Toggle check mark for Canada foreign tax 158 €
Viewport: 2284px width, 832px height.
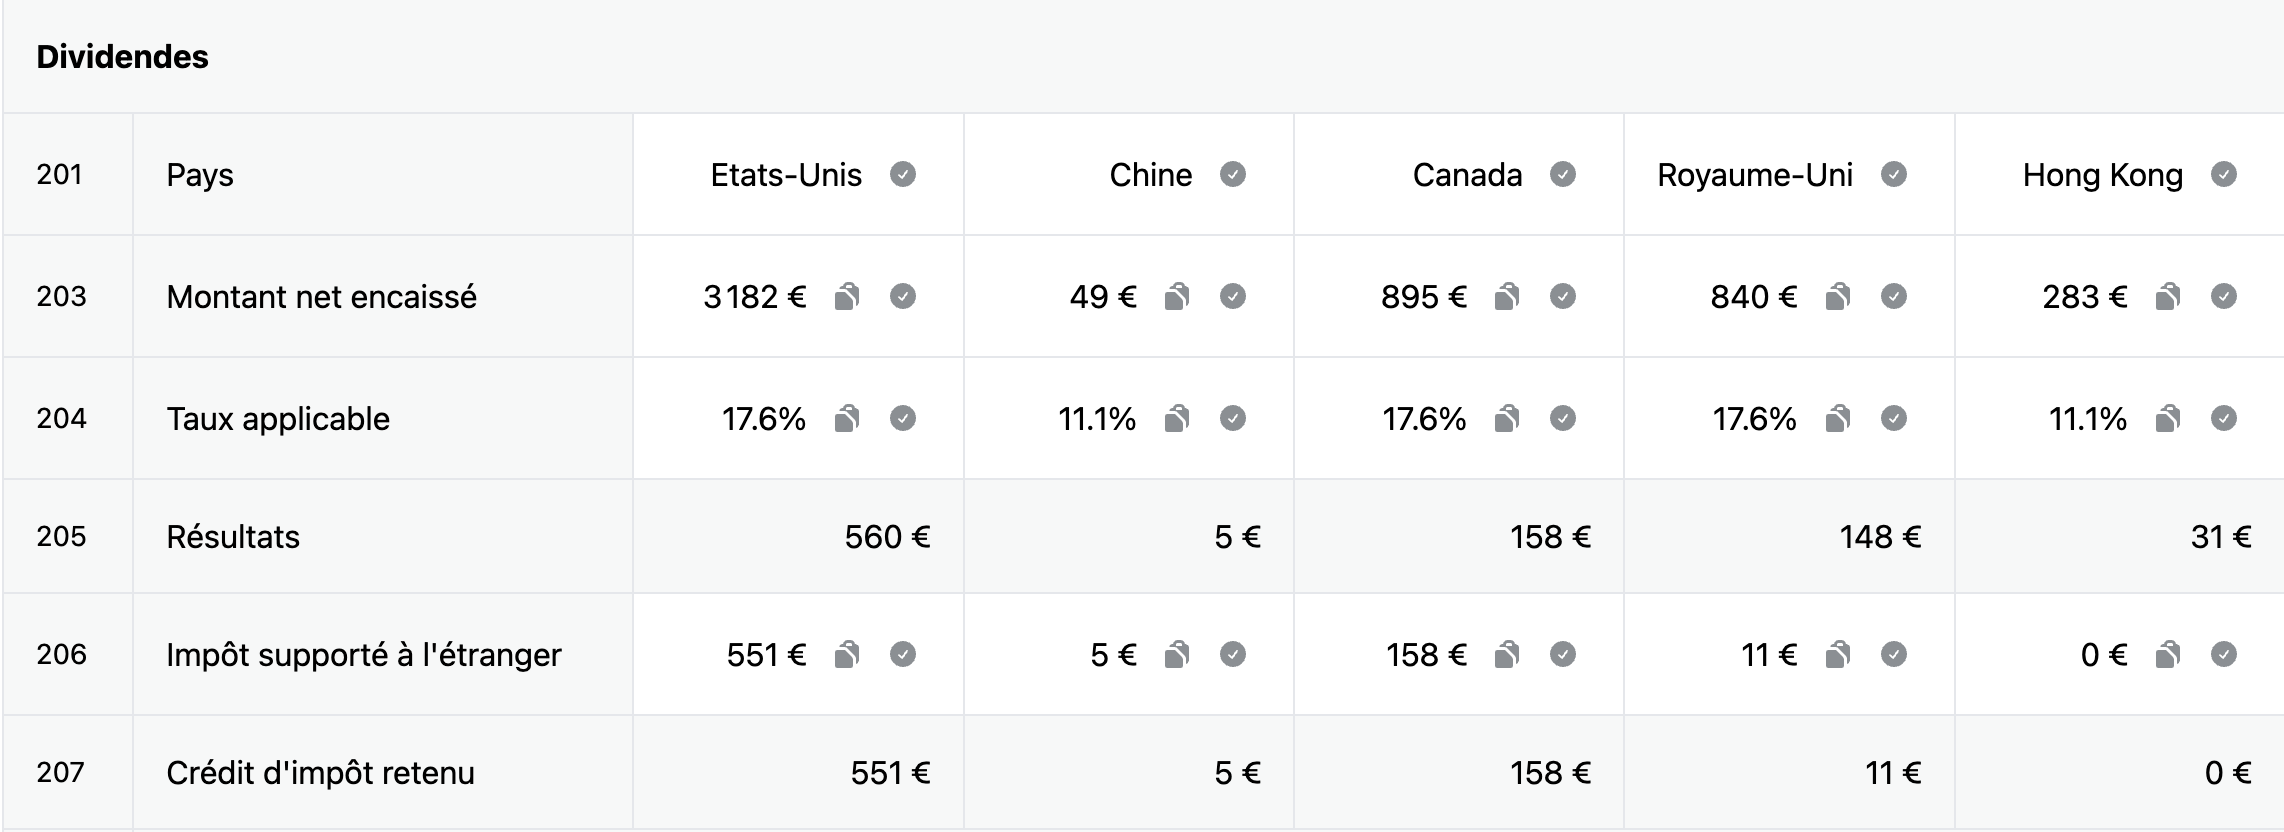[x=1563, y=655]
